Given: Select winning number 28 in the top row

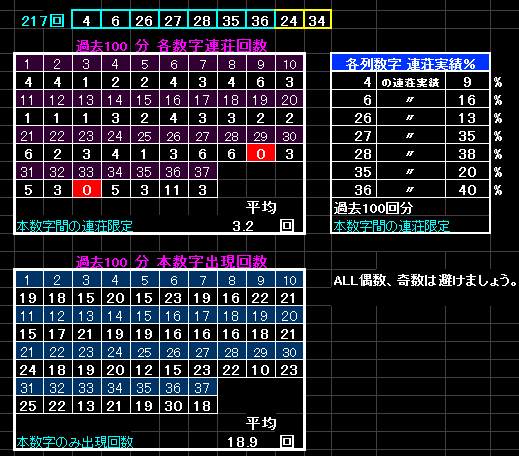Looking at the screenshot, I should (x=202, y=21).
